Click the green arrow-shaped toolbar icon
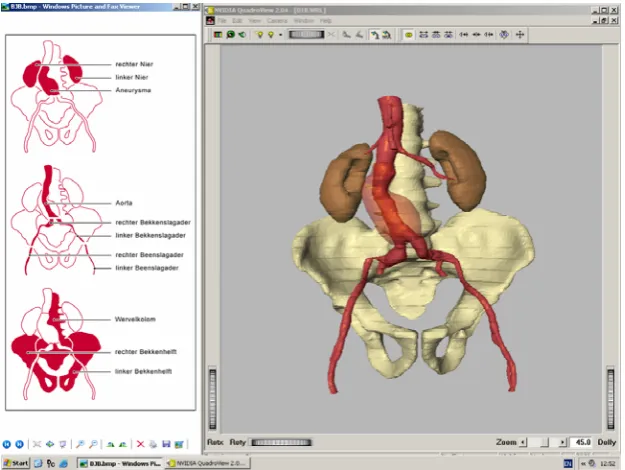The image size is (625, 470). tap(242, 35)
